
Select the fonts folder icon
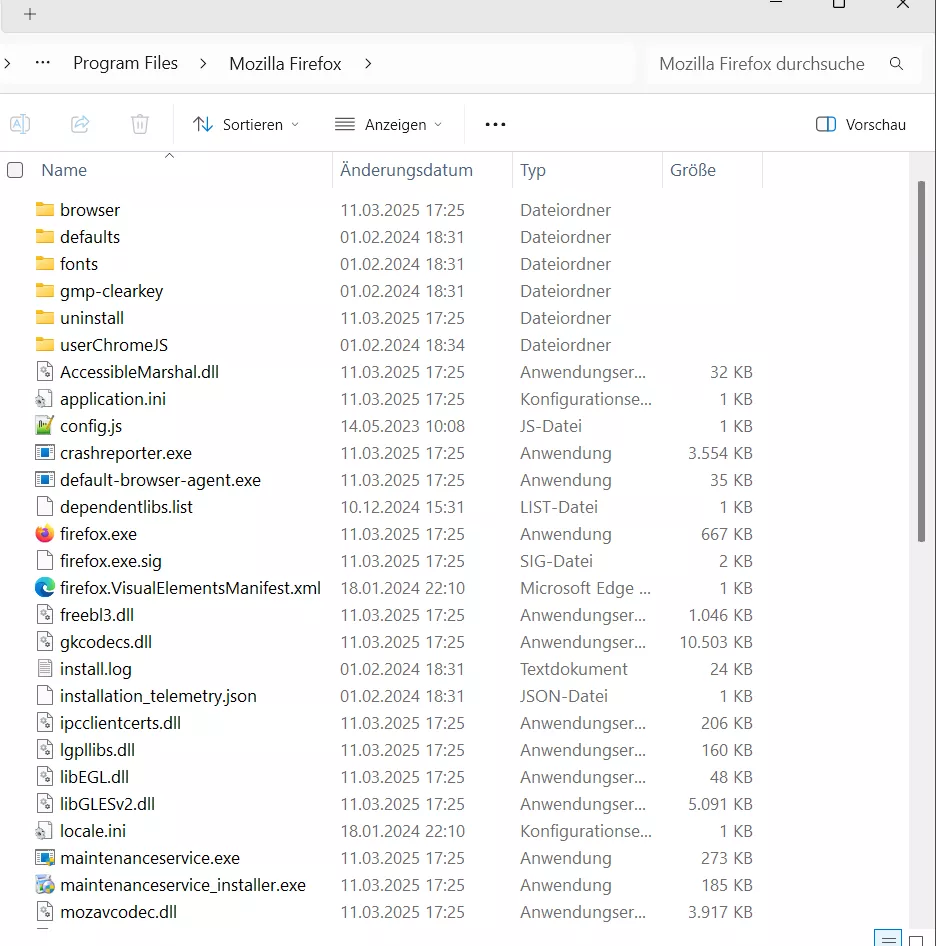point(45,264)
